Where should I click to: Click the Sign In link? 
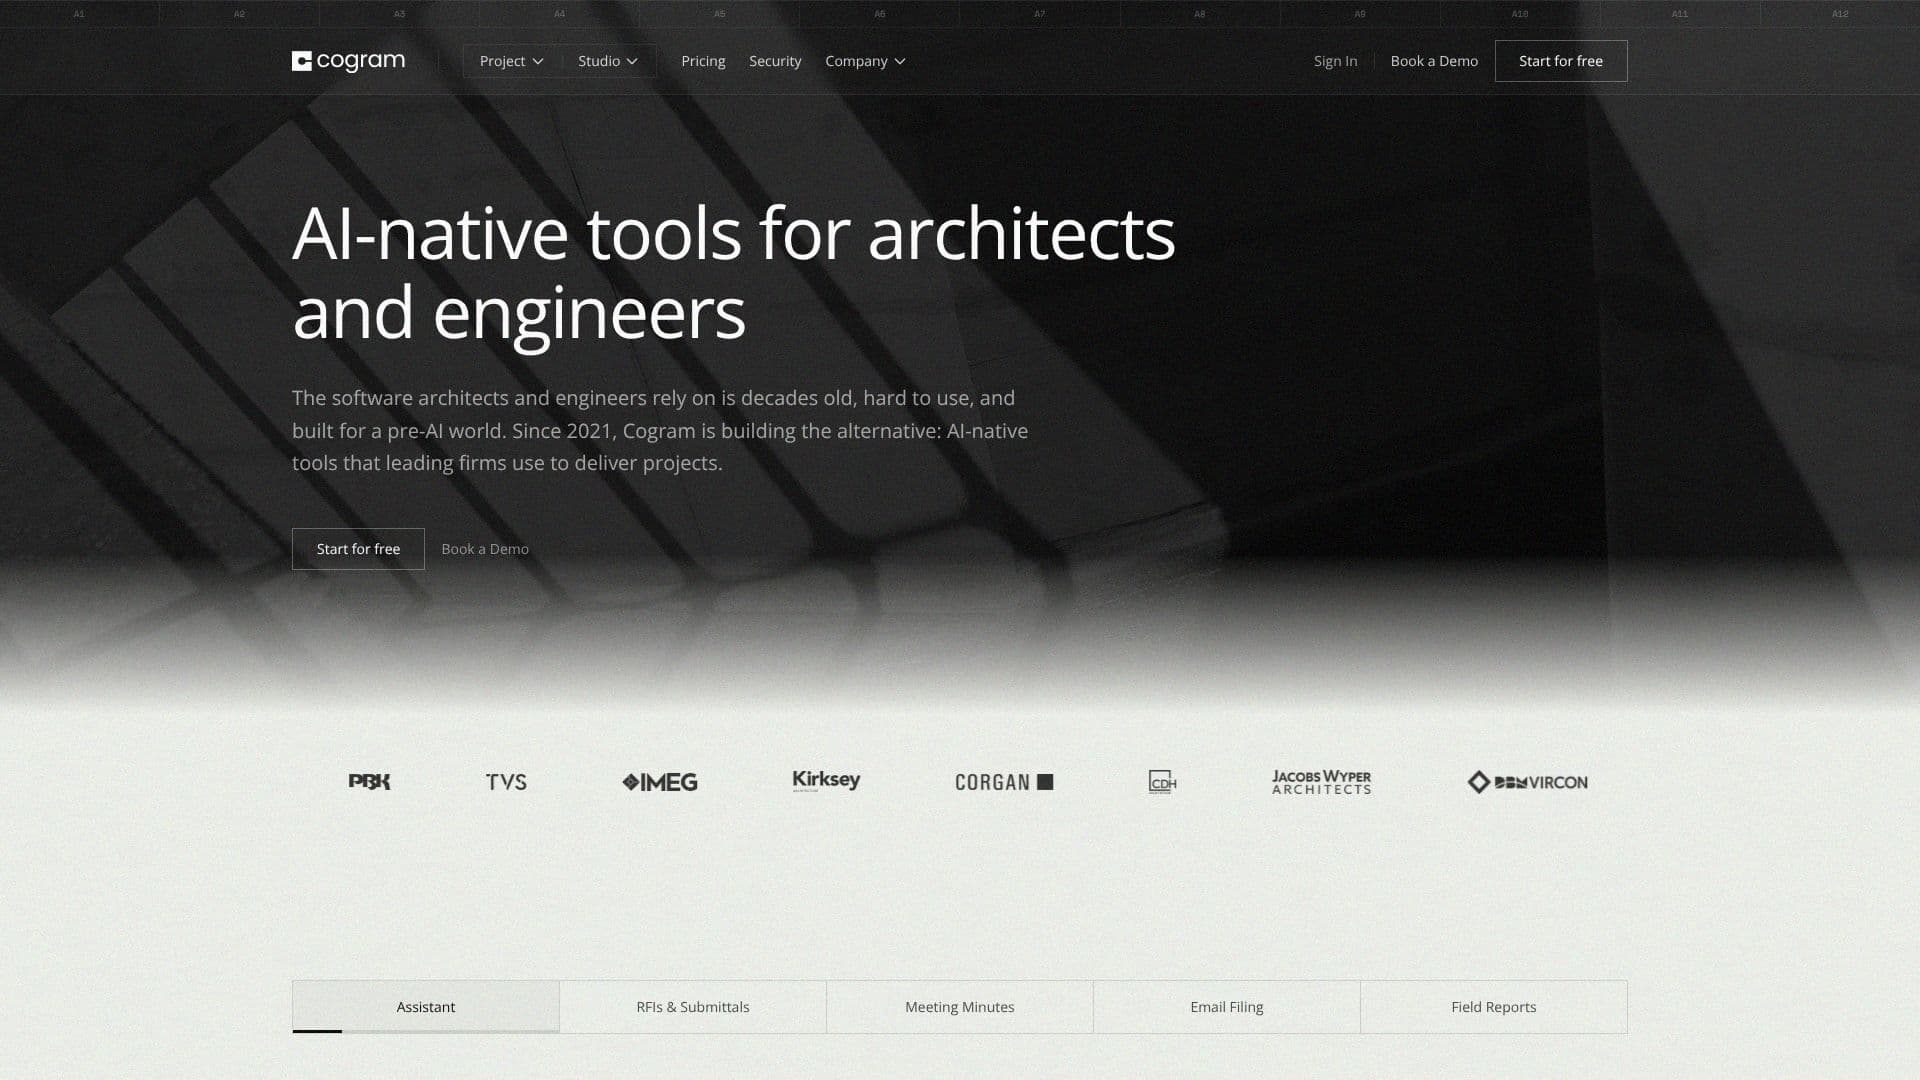(1335, 61)
